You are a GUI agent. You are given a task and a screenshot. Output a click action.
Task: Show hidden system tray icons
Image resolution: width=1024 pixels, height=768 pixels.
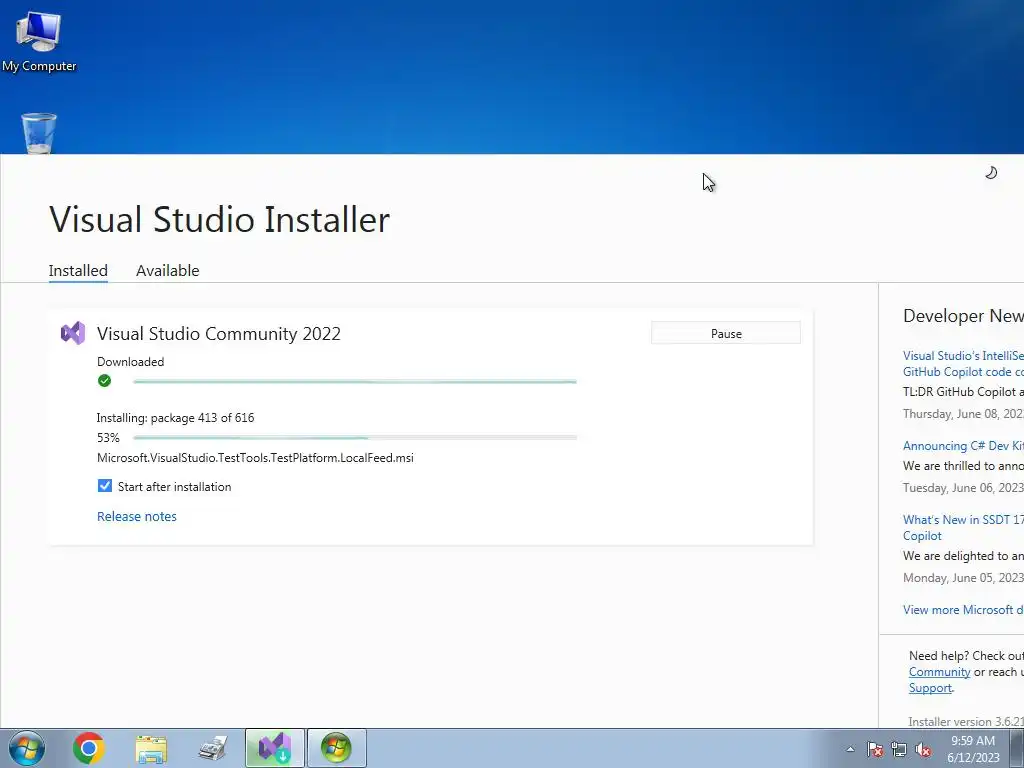[850, 749]
